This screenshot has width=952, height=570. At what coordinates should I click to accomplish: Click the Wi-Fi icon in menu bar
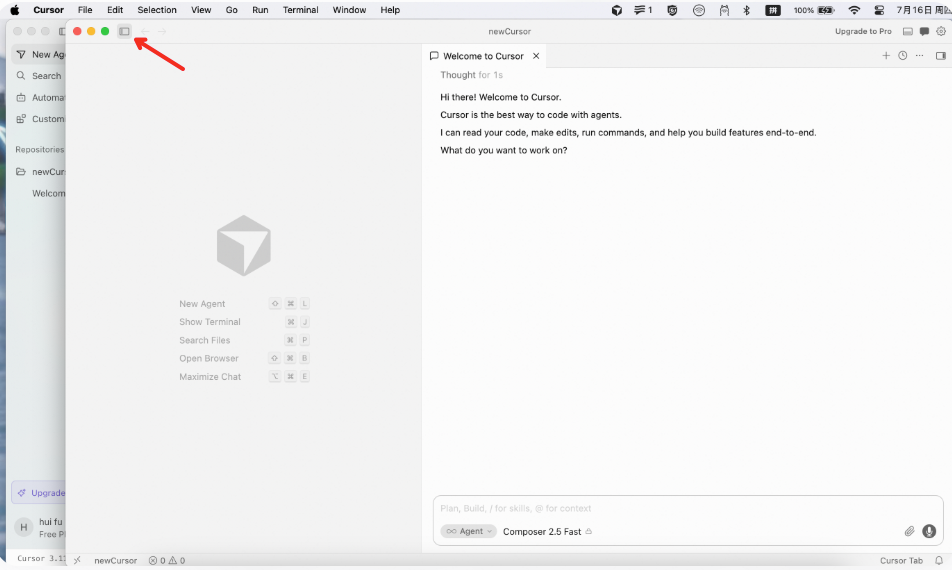point(854,10)
